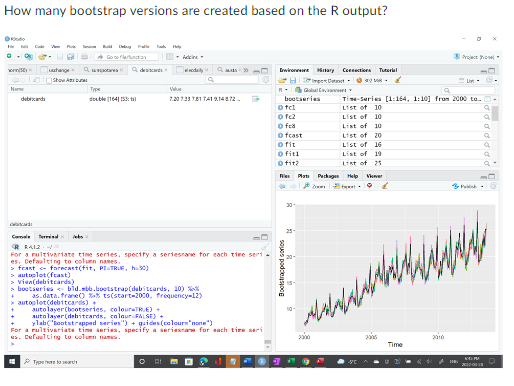Switch to the Packages tab
The height and width of the screenshot is (386, 514).
coord(328,176)
